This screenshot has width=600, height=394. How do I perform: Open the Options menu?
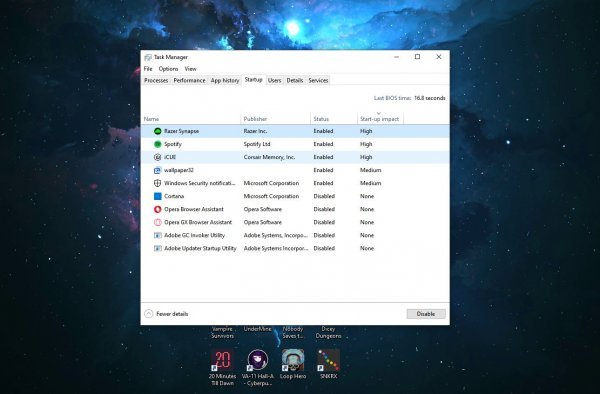tap(168, 69)
